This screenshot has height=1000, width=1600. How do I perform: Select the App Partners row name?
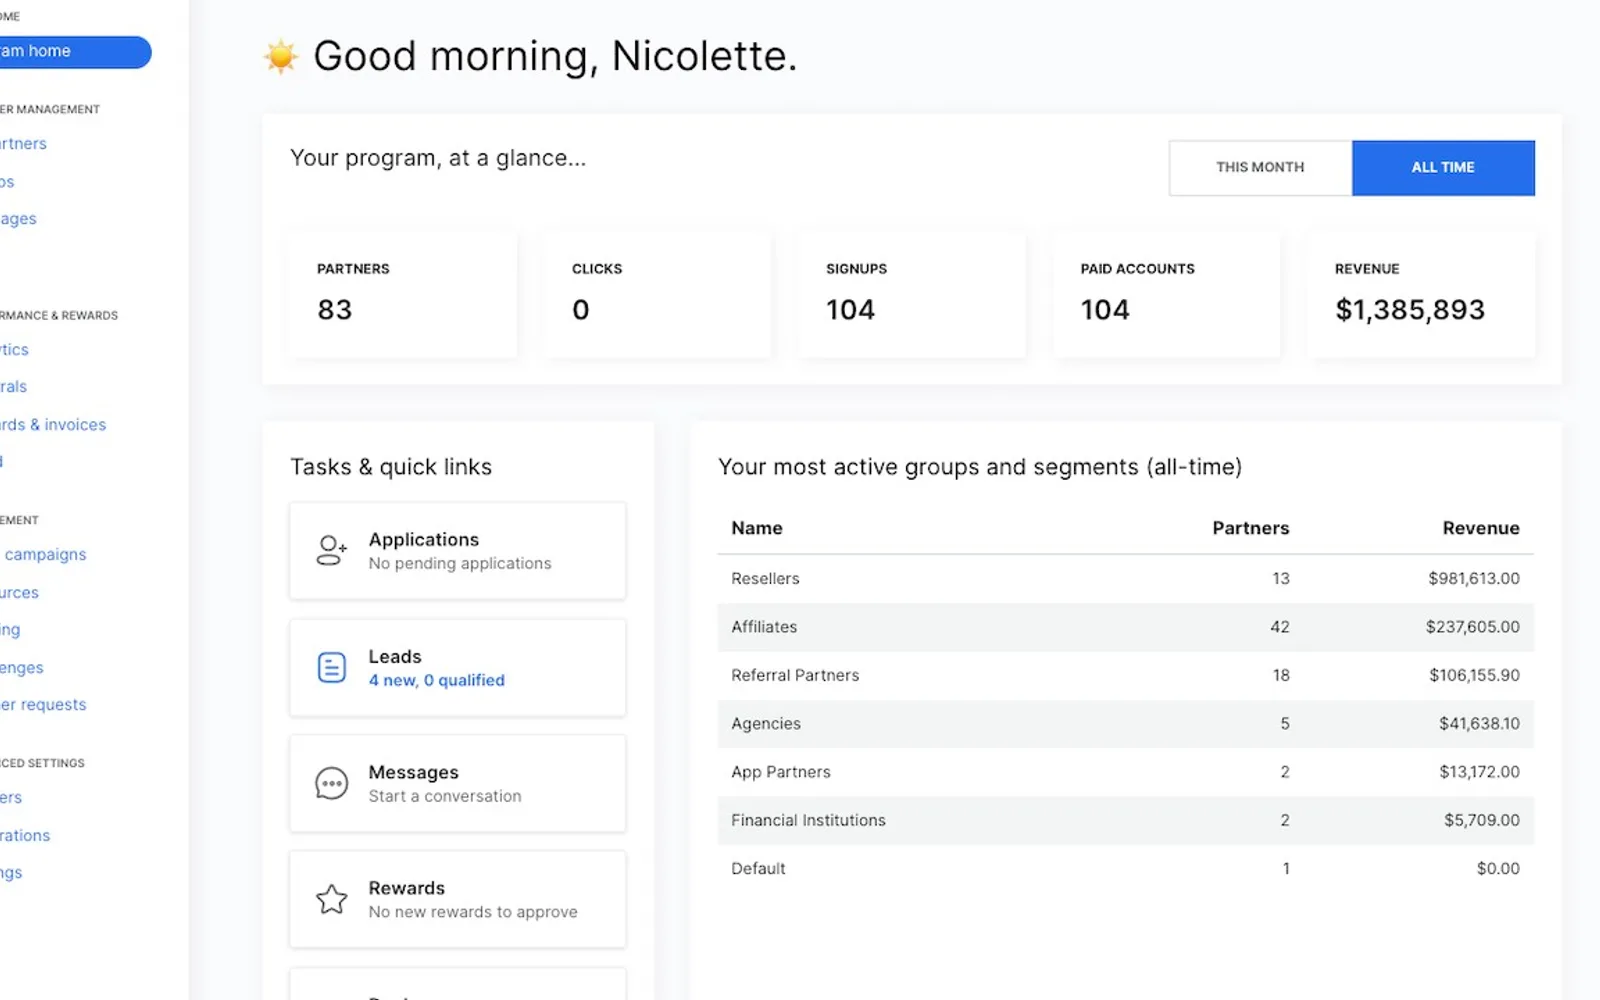point(781,772)
